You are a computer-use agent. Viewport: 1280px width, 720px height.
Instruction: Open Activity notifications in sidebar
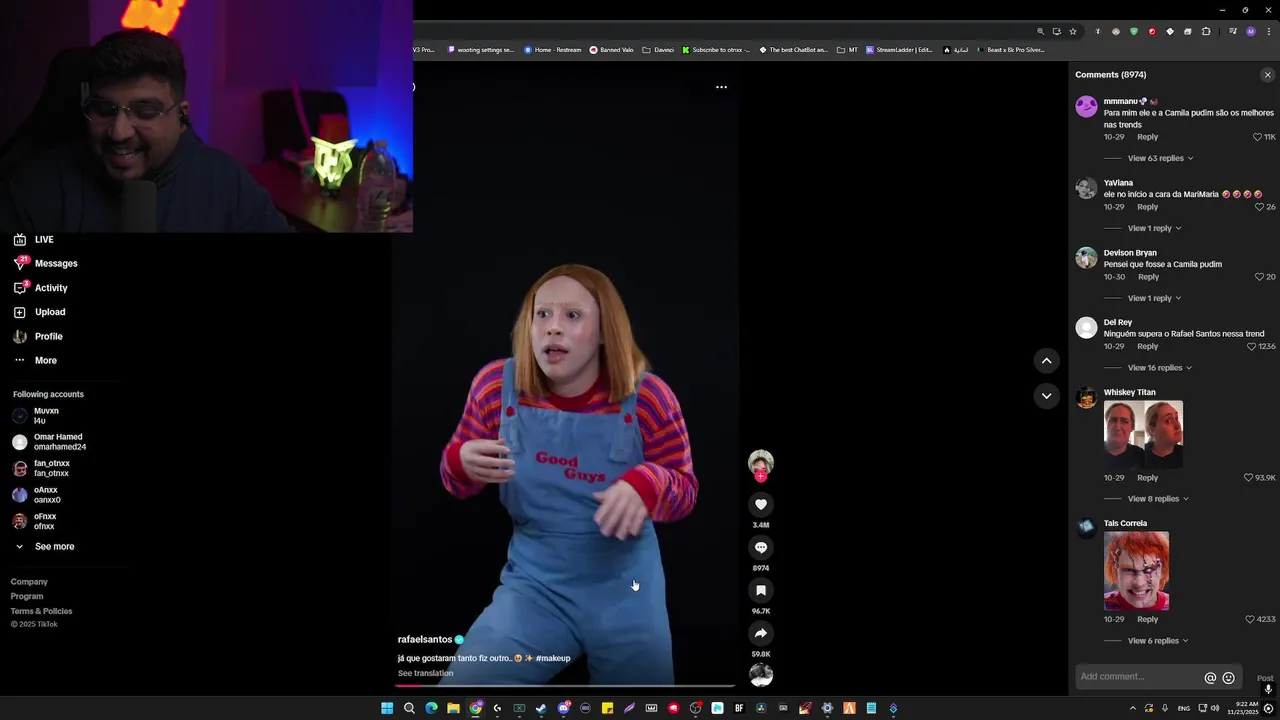click(40, 288)
